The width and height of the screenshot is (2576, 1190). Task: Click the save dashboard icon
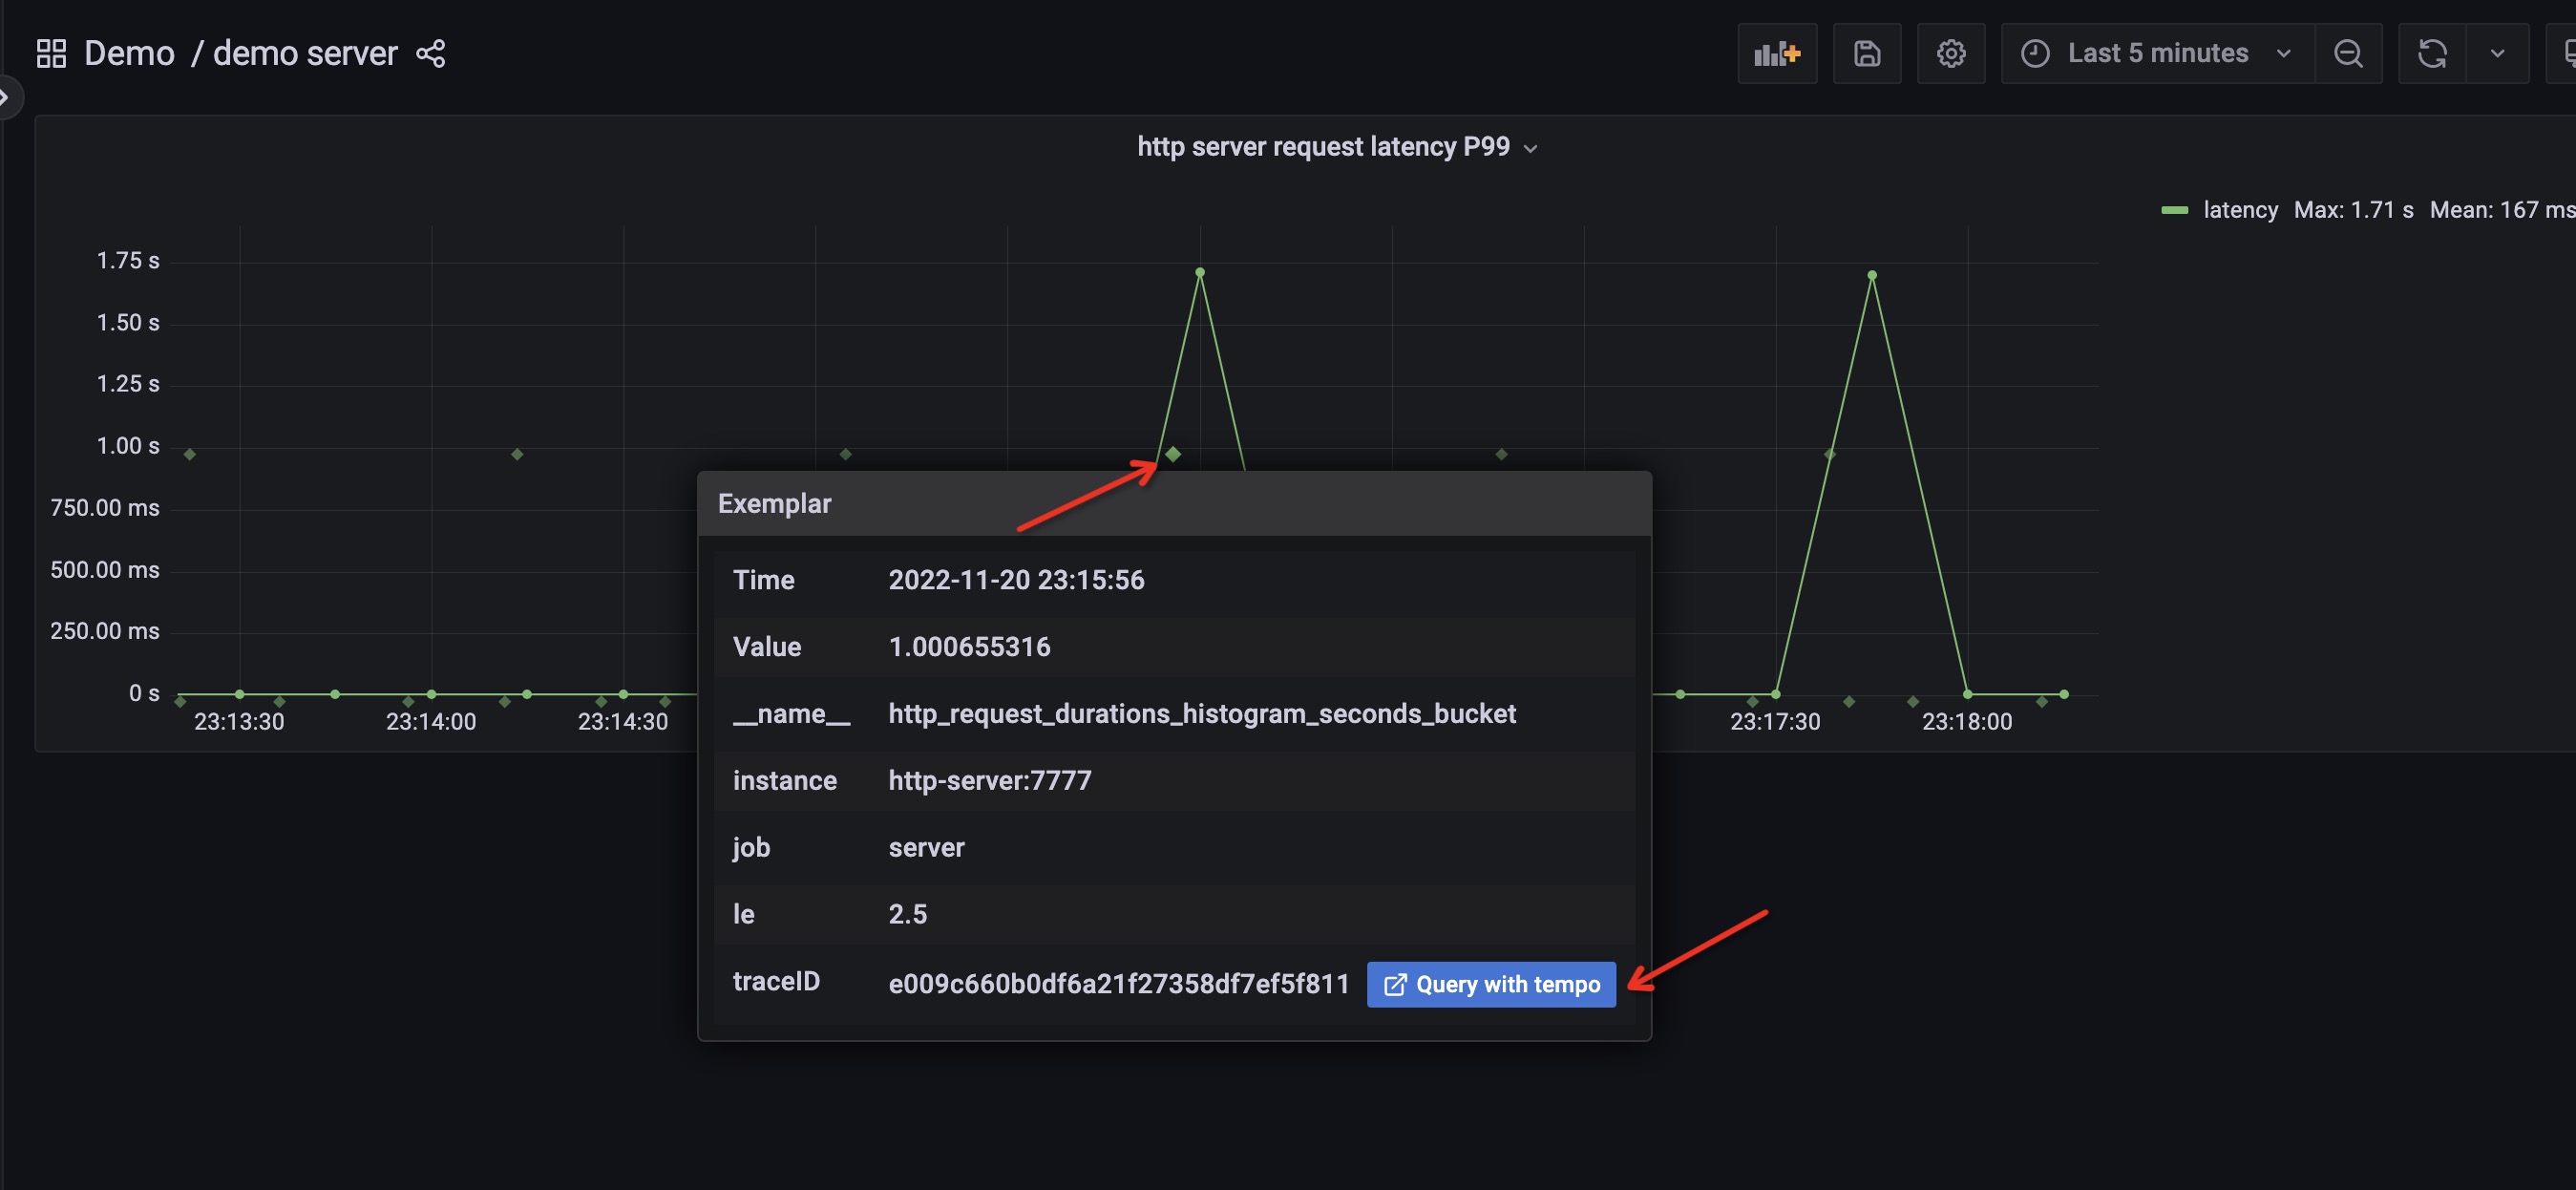(x=1867, y=53)
